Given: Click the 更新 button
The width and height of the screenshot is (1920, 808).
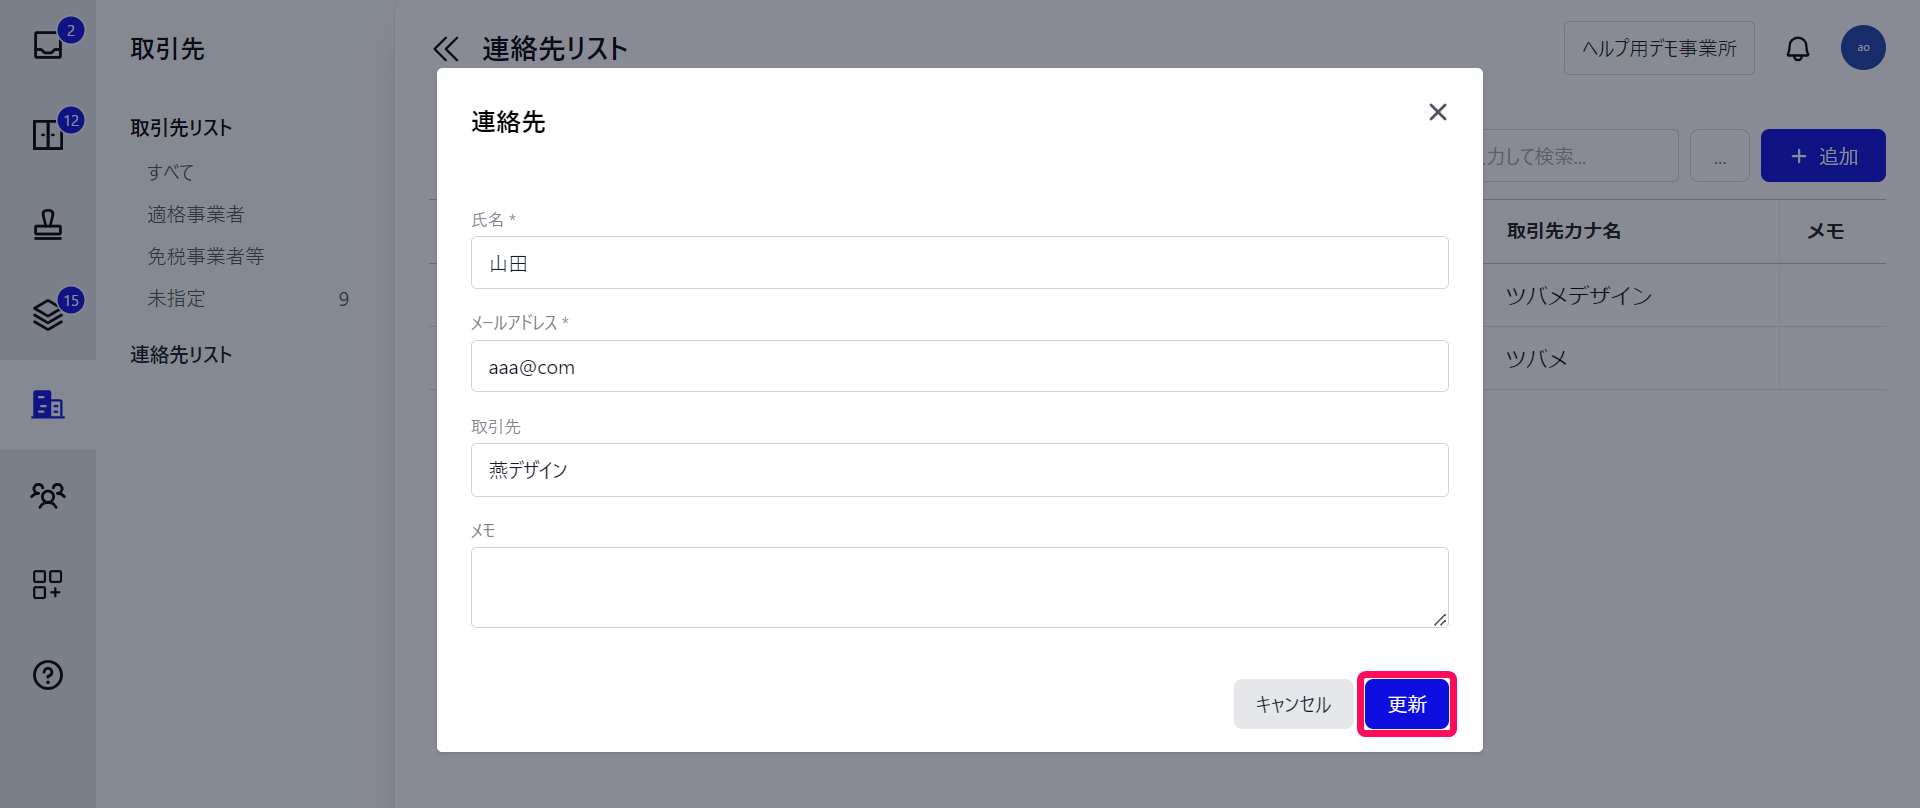Looking at the screenshot, I should pyautogui.click(x=1407, y=704).
